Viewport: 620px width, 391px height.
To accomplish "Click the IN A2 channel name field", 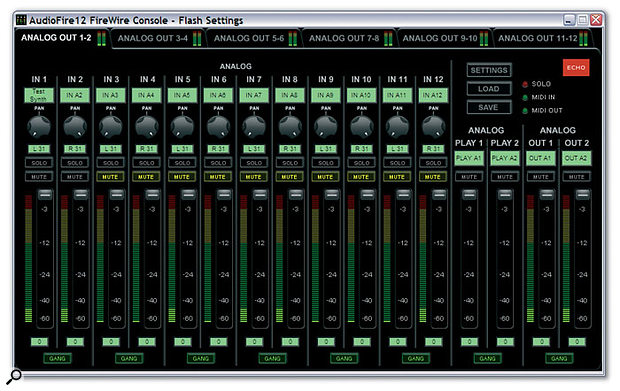I will tap(75, 95).
